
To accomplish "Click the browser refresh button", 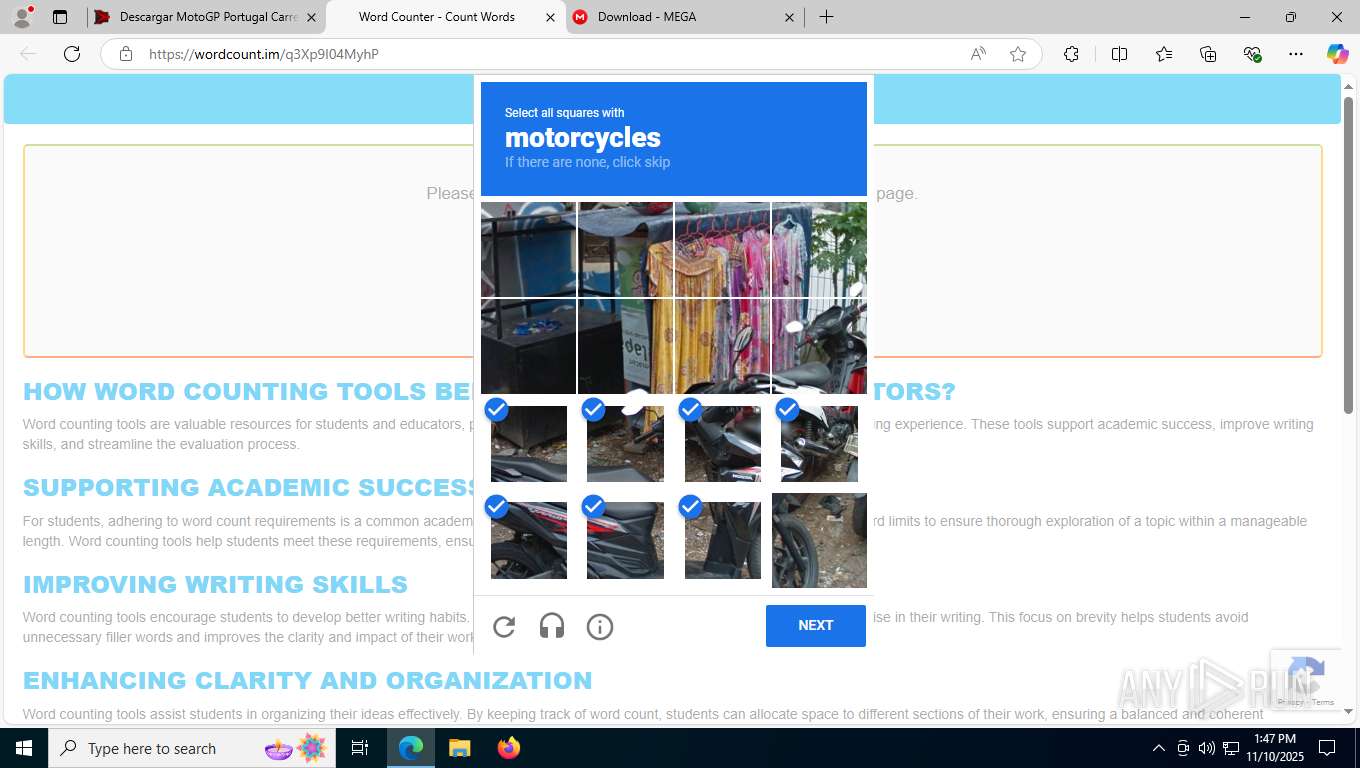I will [x=72, y=54].
